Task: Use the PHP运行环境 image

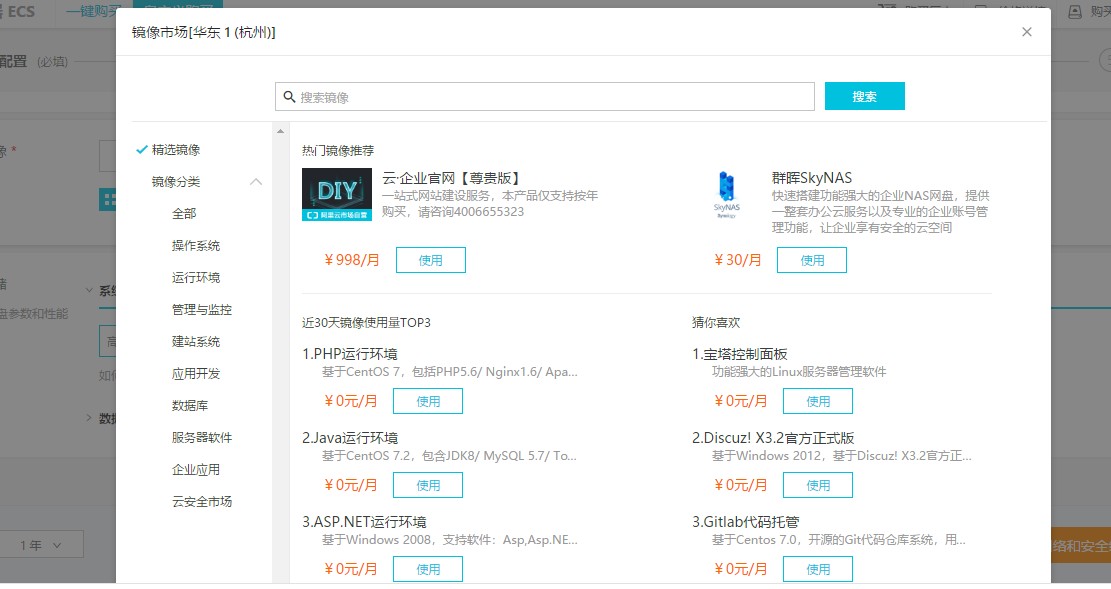Action: point(428,401)
